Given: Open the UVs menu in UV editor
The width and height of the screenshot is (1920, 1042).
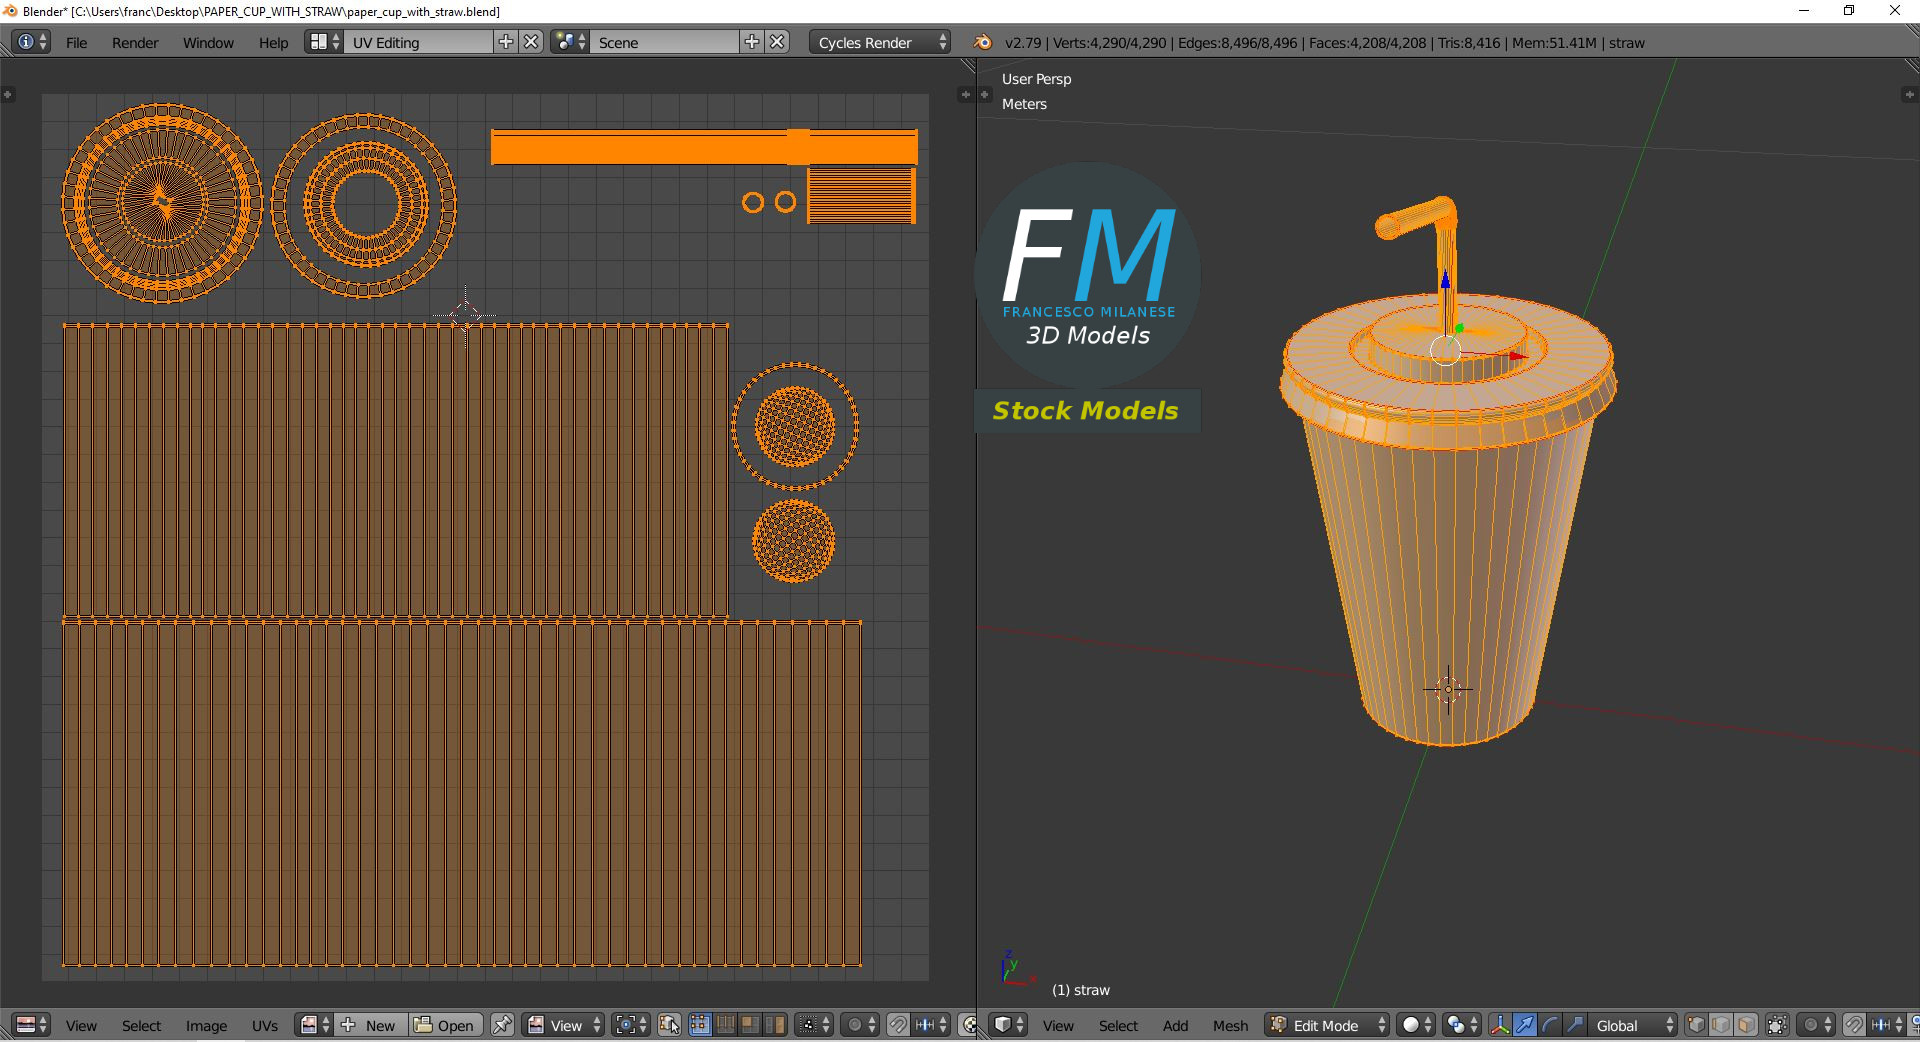Looking at the screenshot, I should (265, 1025).
